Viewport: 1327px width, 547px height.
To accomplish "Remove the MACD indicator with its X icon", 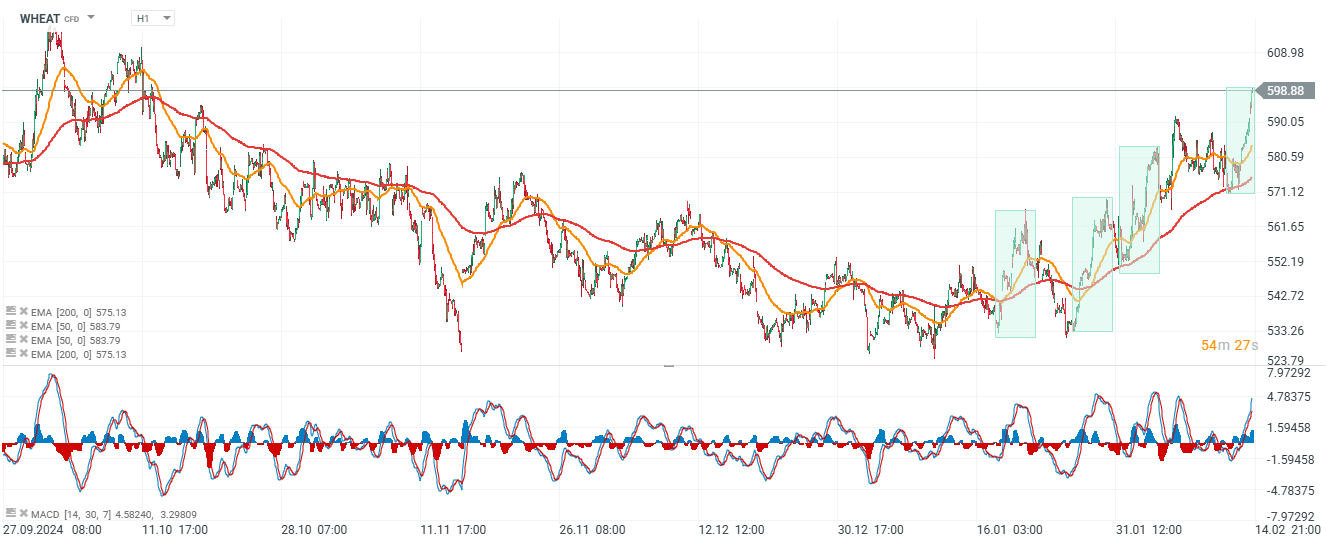I will (23, 513).
